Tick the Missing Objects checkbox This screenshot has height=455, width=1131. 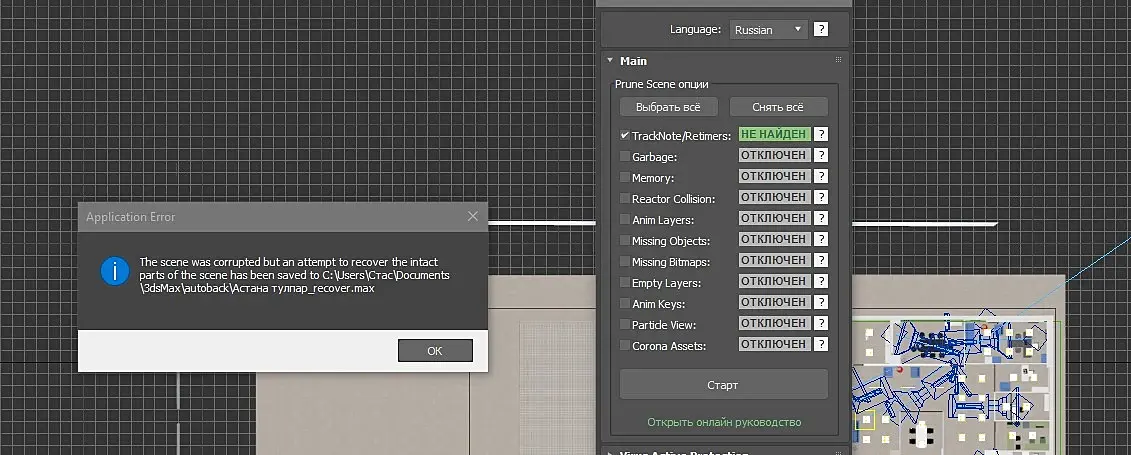click(x=625, y=240)
